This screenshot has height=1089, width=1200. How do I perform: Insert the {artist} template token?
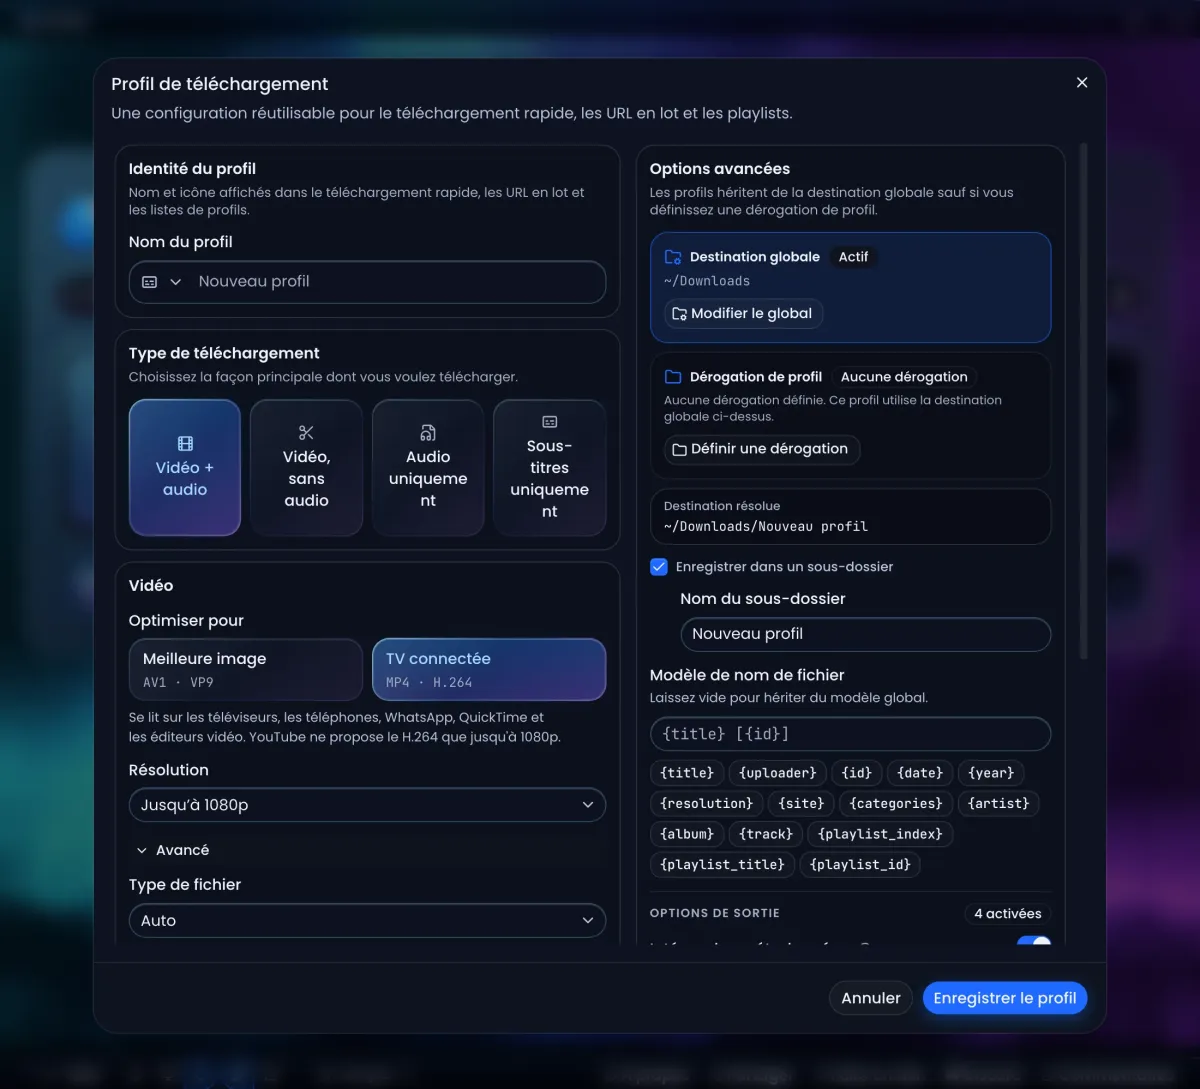[998, 803]
